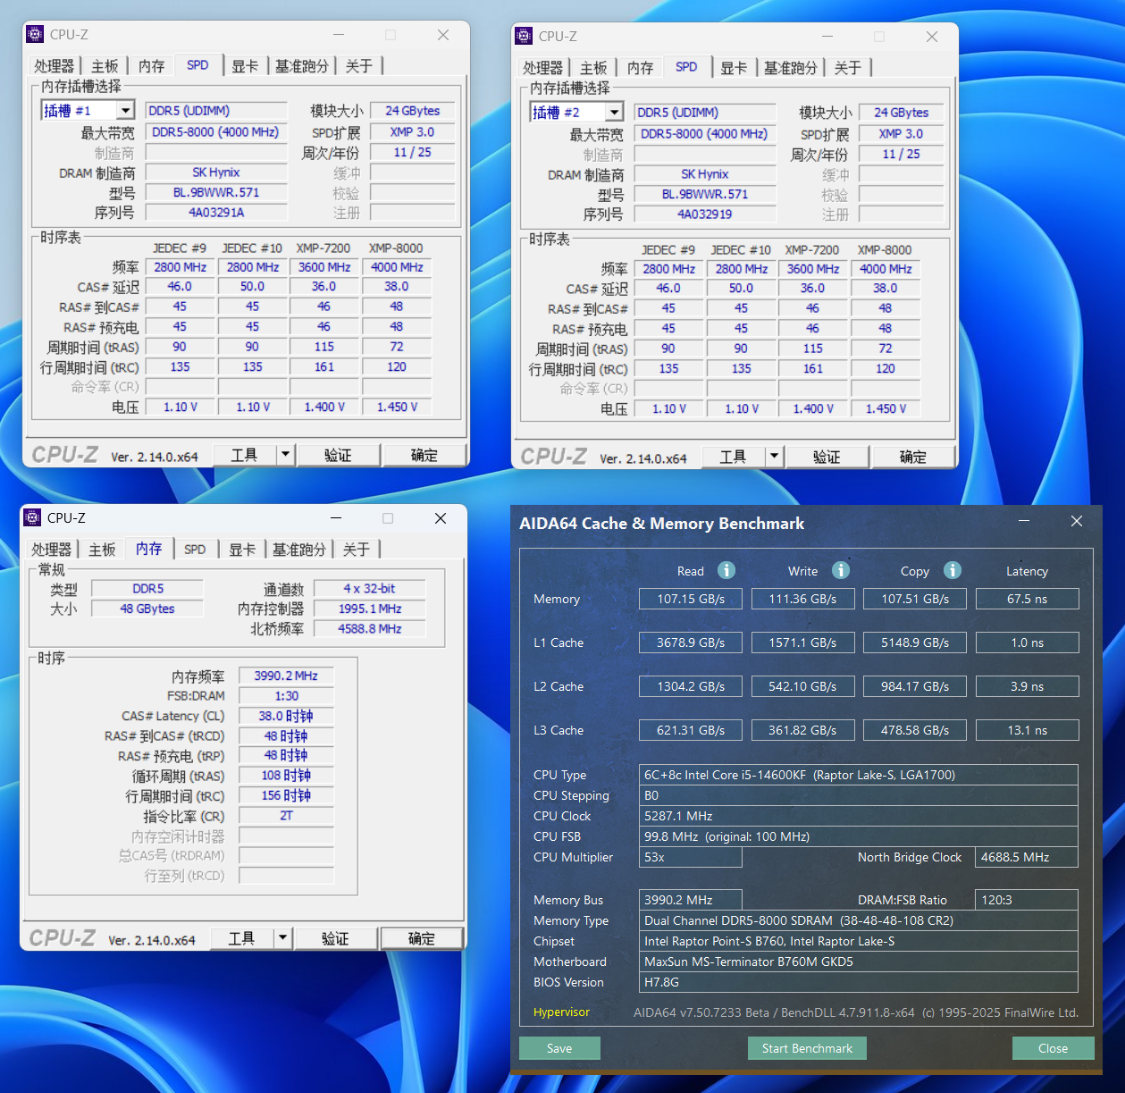Image resolution: width=1125 pixels, height=1093 pixels.
Task: Switch to SPD tab in memory CPU-Z window
Action: tap(195, 550)
